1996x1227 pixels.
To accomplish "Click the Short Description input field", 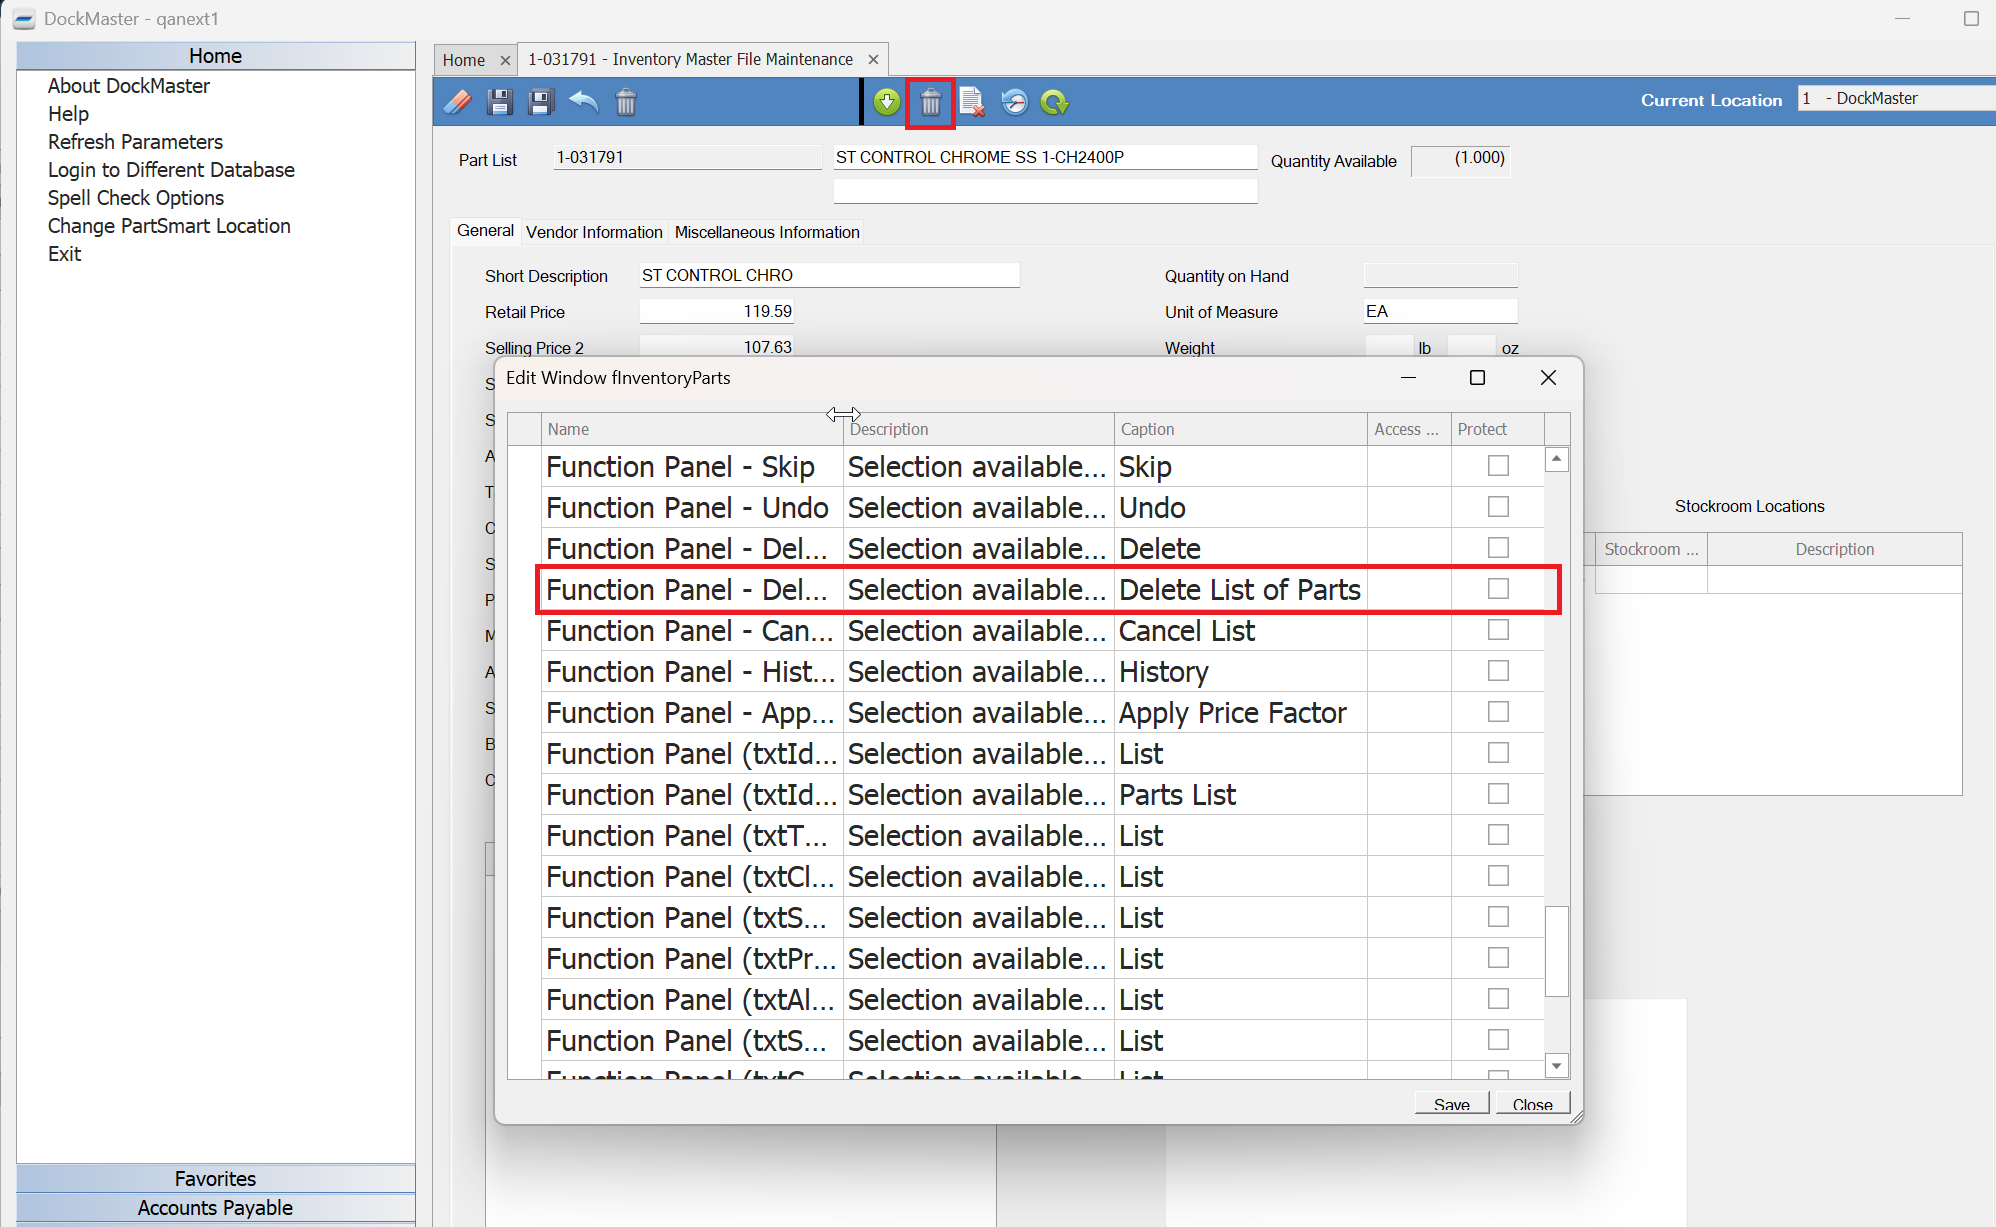I will 829,275.
